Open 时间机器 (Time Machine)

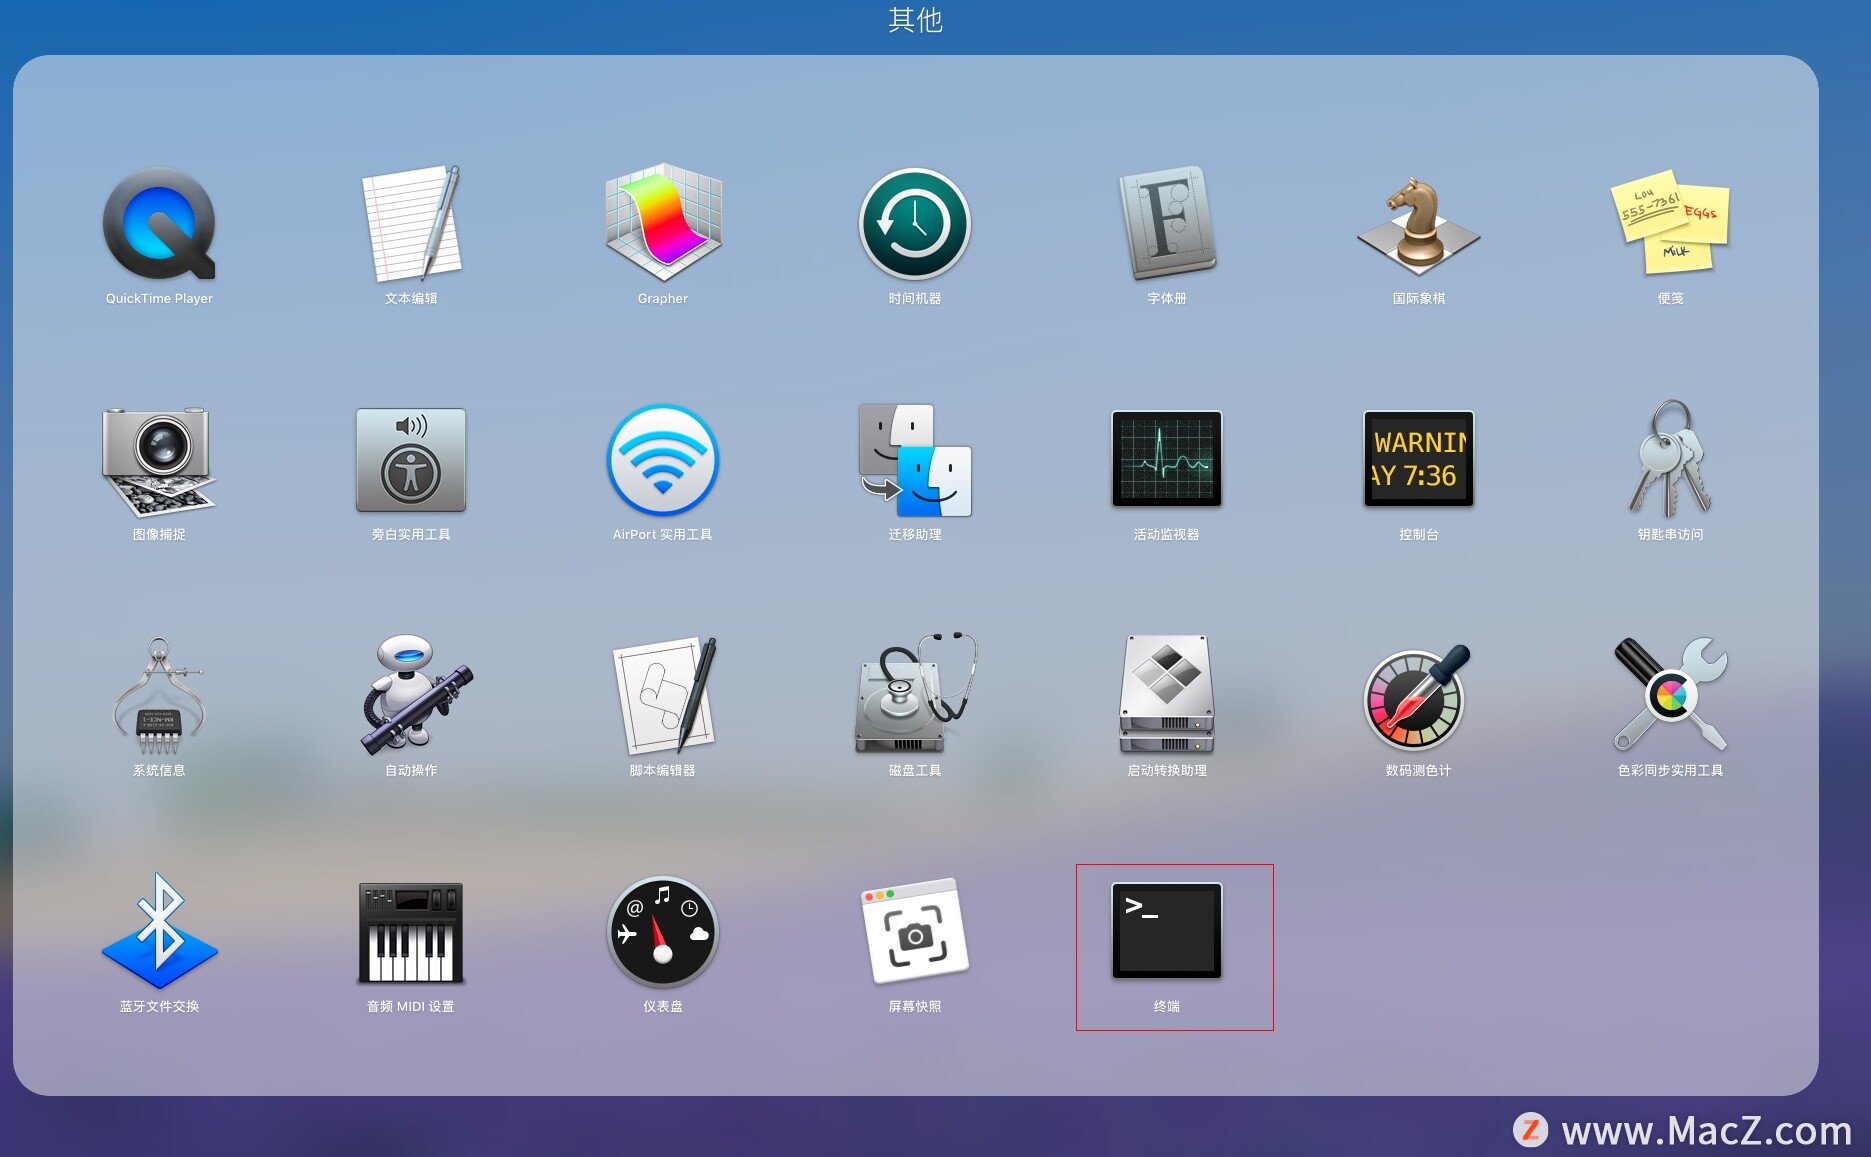coord(915,224)
